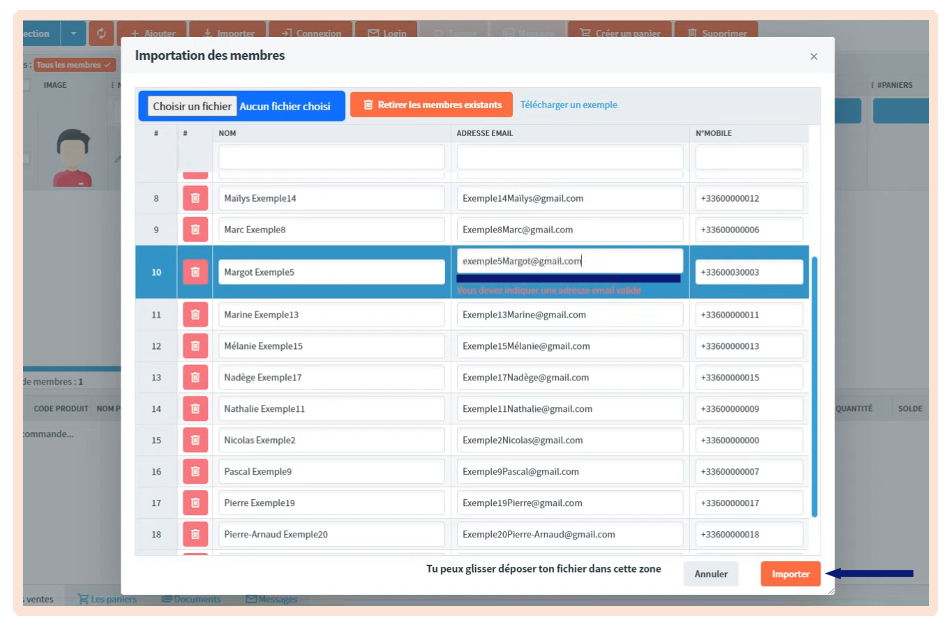The width and height of the screenshot is (950, 625).
Task: Click trash icon for Marc Exemple8 row
Action: point(195,230)
